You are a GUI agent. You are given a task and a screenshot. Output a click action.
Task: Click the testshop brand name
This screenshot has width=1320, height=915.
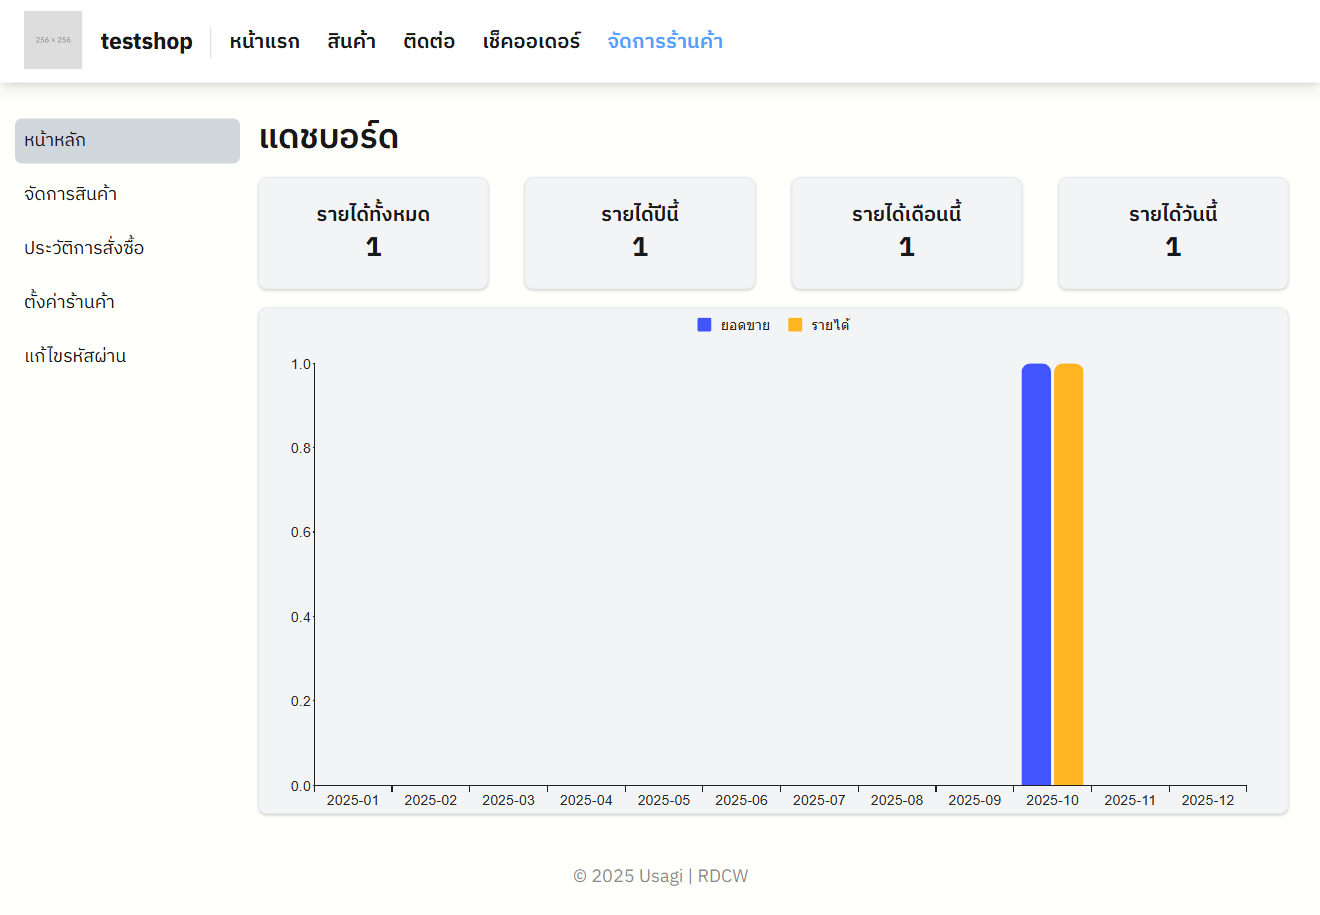pyautogui.click(x=146, y=41)
